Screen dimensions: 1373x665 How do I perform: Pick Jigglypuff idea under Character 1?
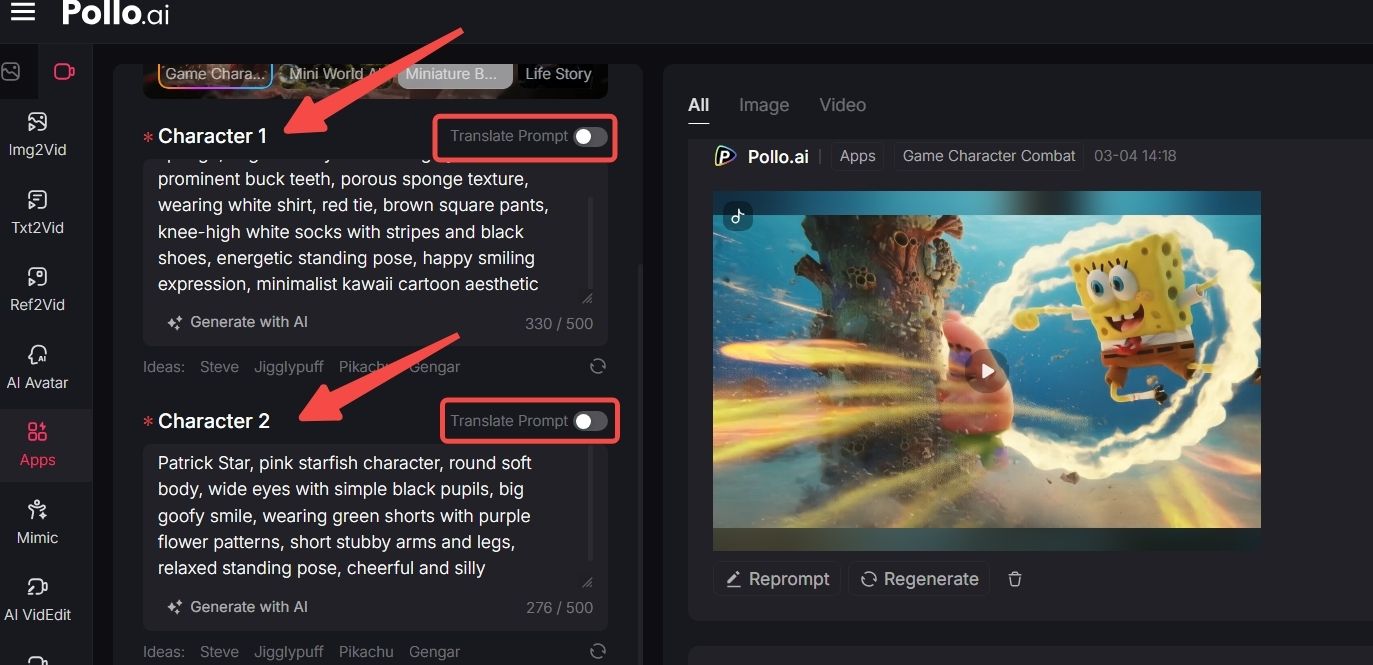coord(289,367)
